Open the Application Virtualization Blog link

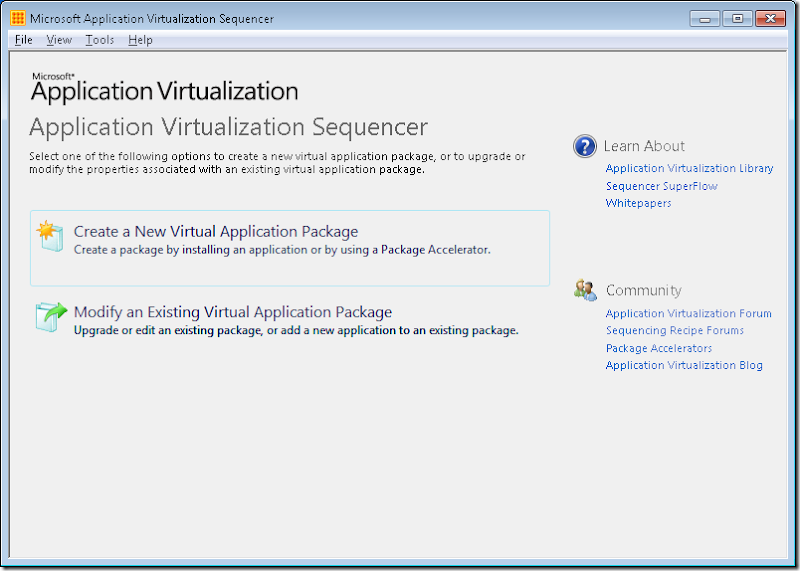(684, 366)
